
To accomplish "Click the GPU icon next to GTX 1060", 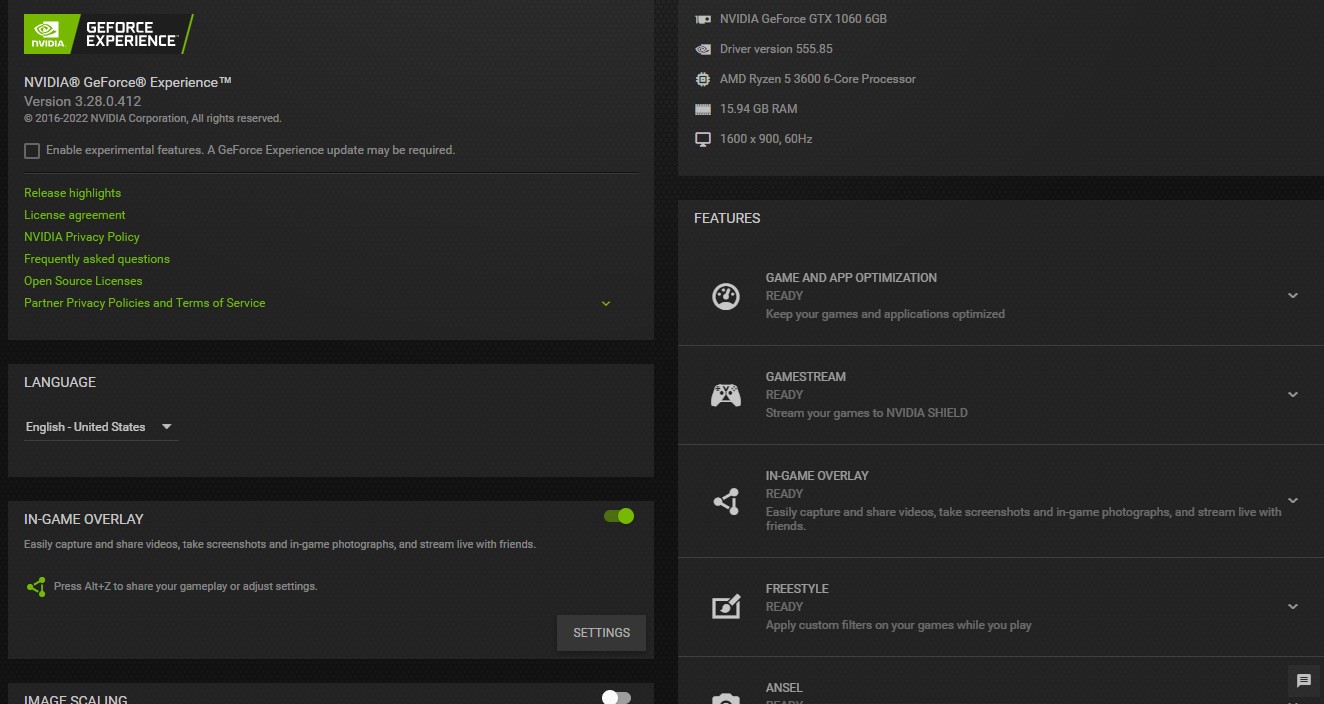I will (703, 18).
